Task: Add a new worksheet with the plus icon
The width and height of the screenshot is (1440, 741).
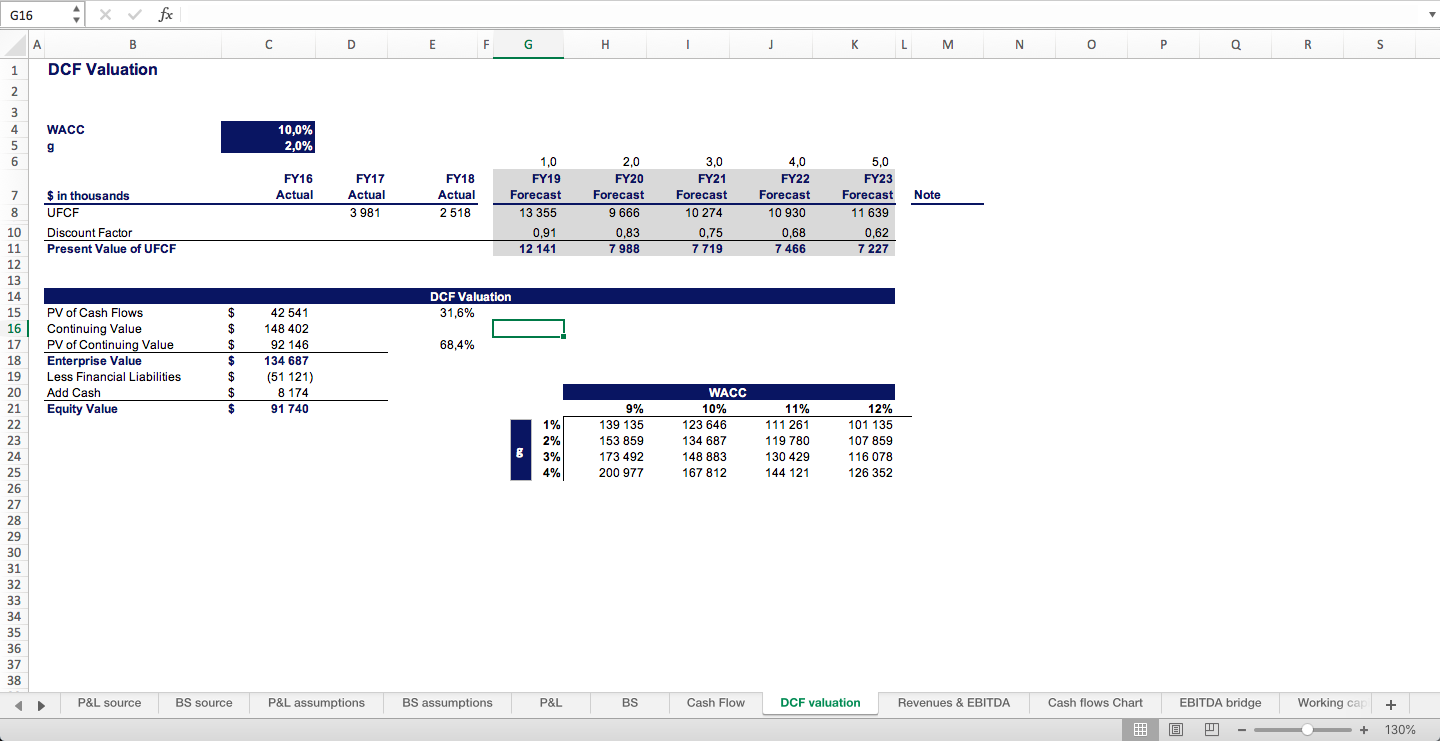Action: click(x=1390, y=704)
